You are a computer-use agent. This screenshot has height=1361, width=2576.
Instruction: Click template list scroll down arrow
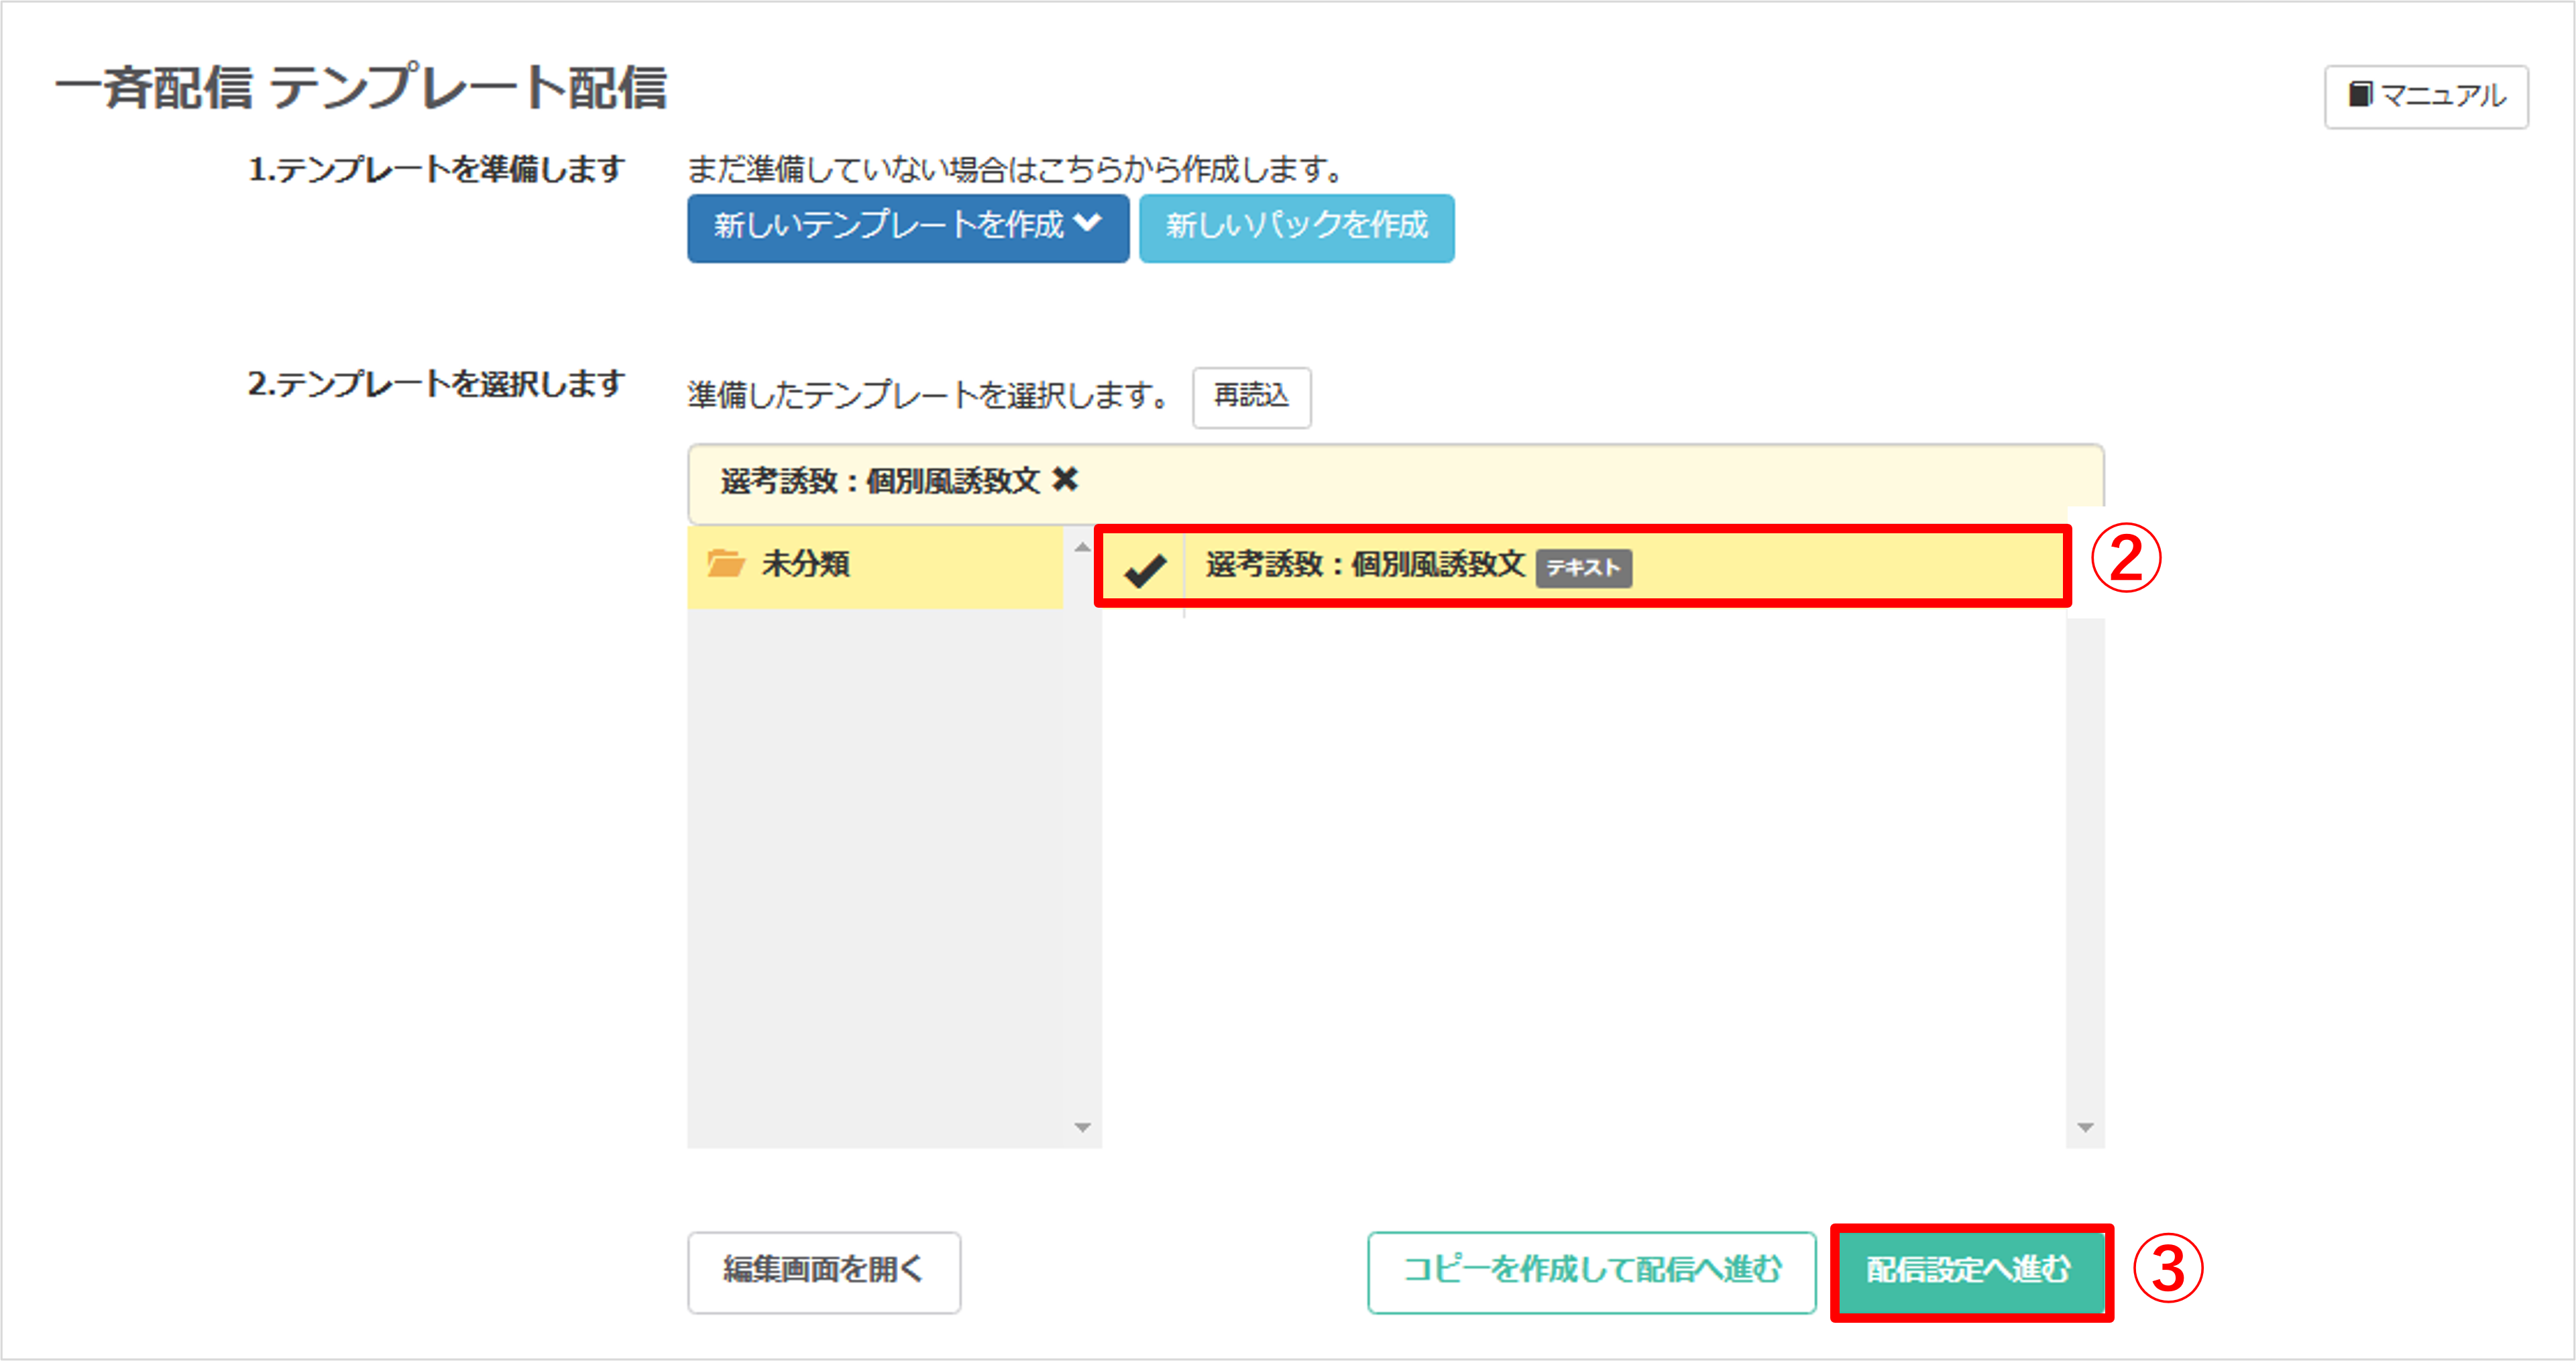click(2085, 1127)
